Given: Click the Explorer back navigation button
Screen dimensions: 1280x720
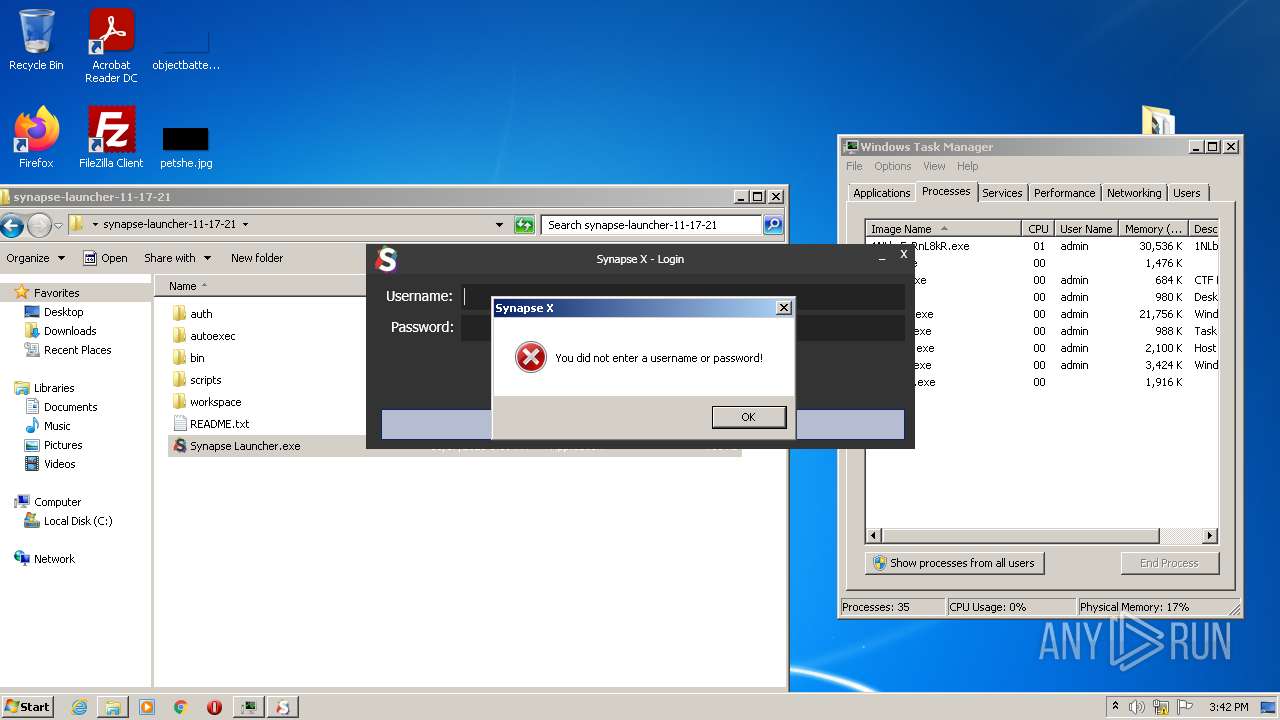Looking at the screenshot, I should click(12, 225).
